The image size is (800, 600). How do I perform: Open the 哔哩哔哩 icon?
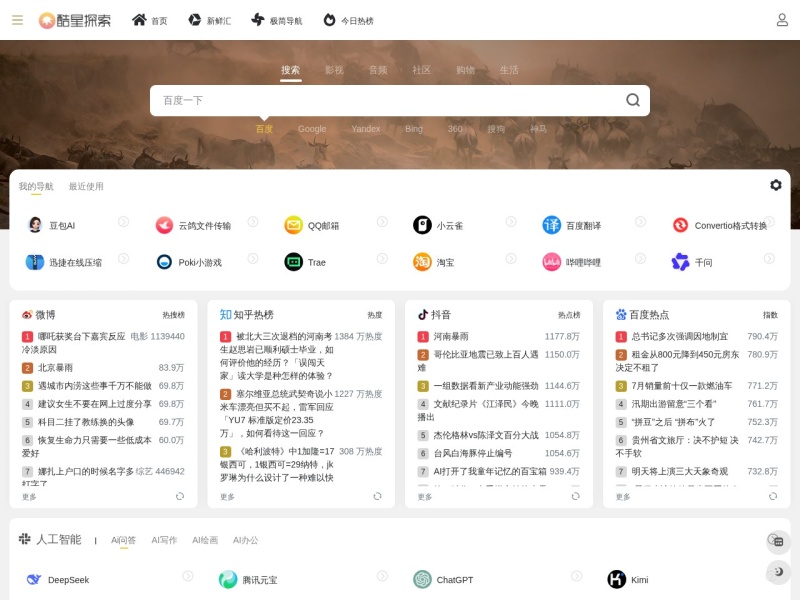coord(552,262)
